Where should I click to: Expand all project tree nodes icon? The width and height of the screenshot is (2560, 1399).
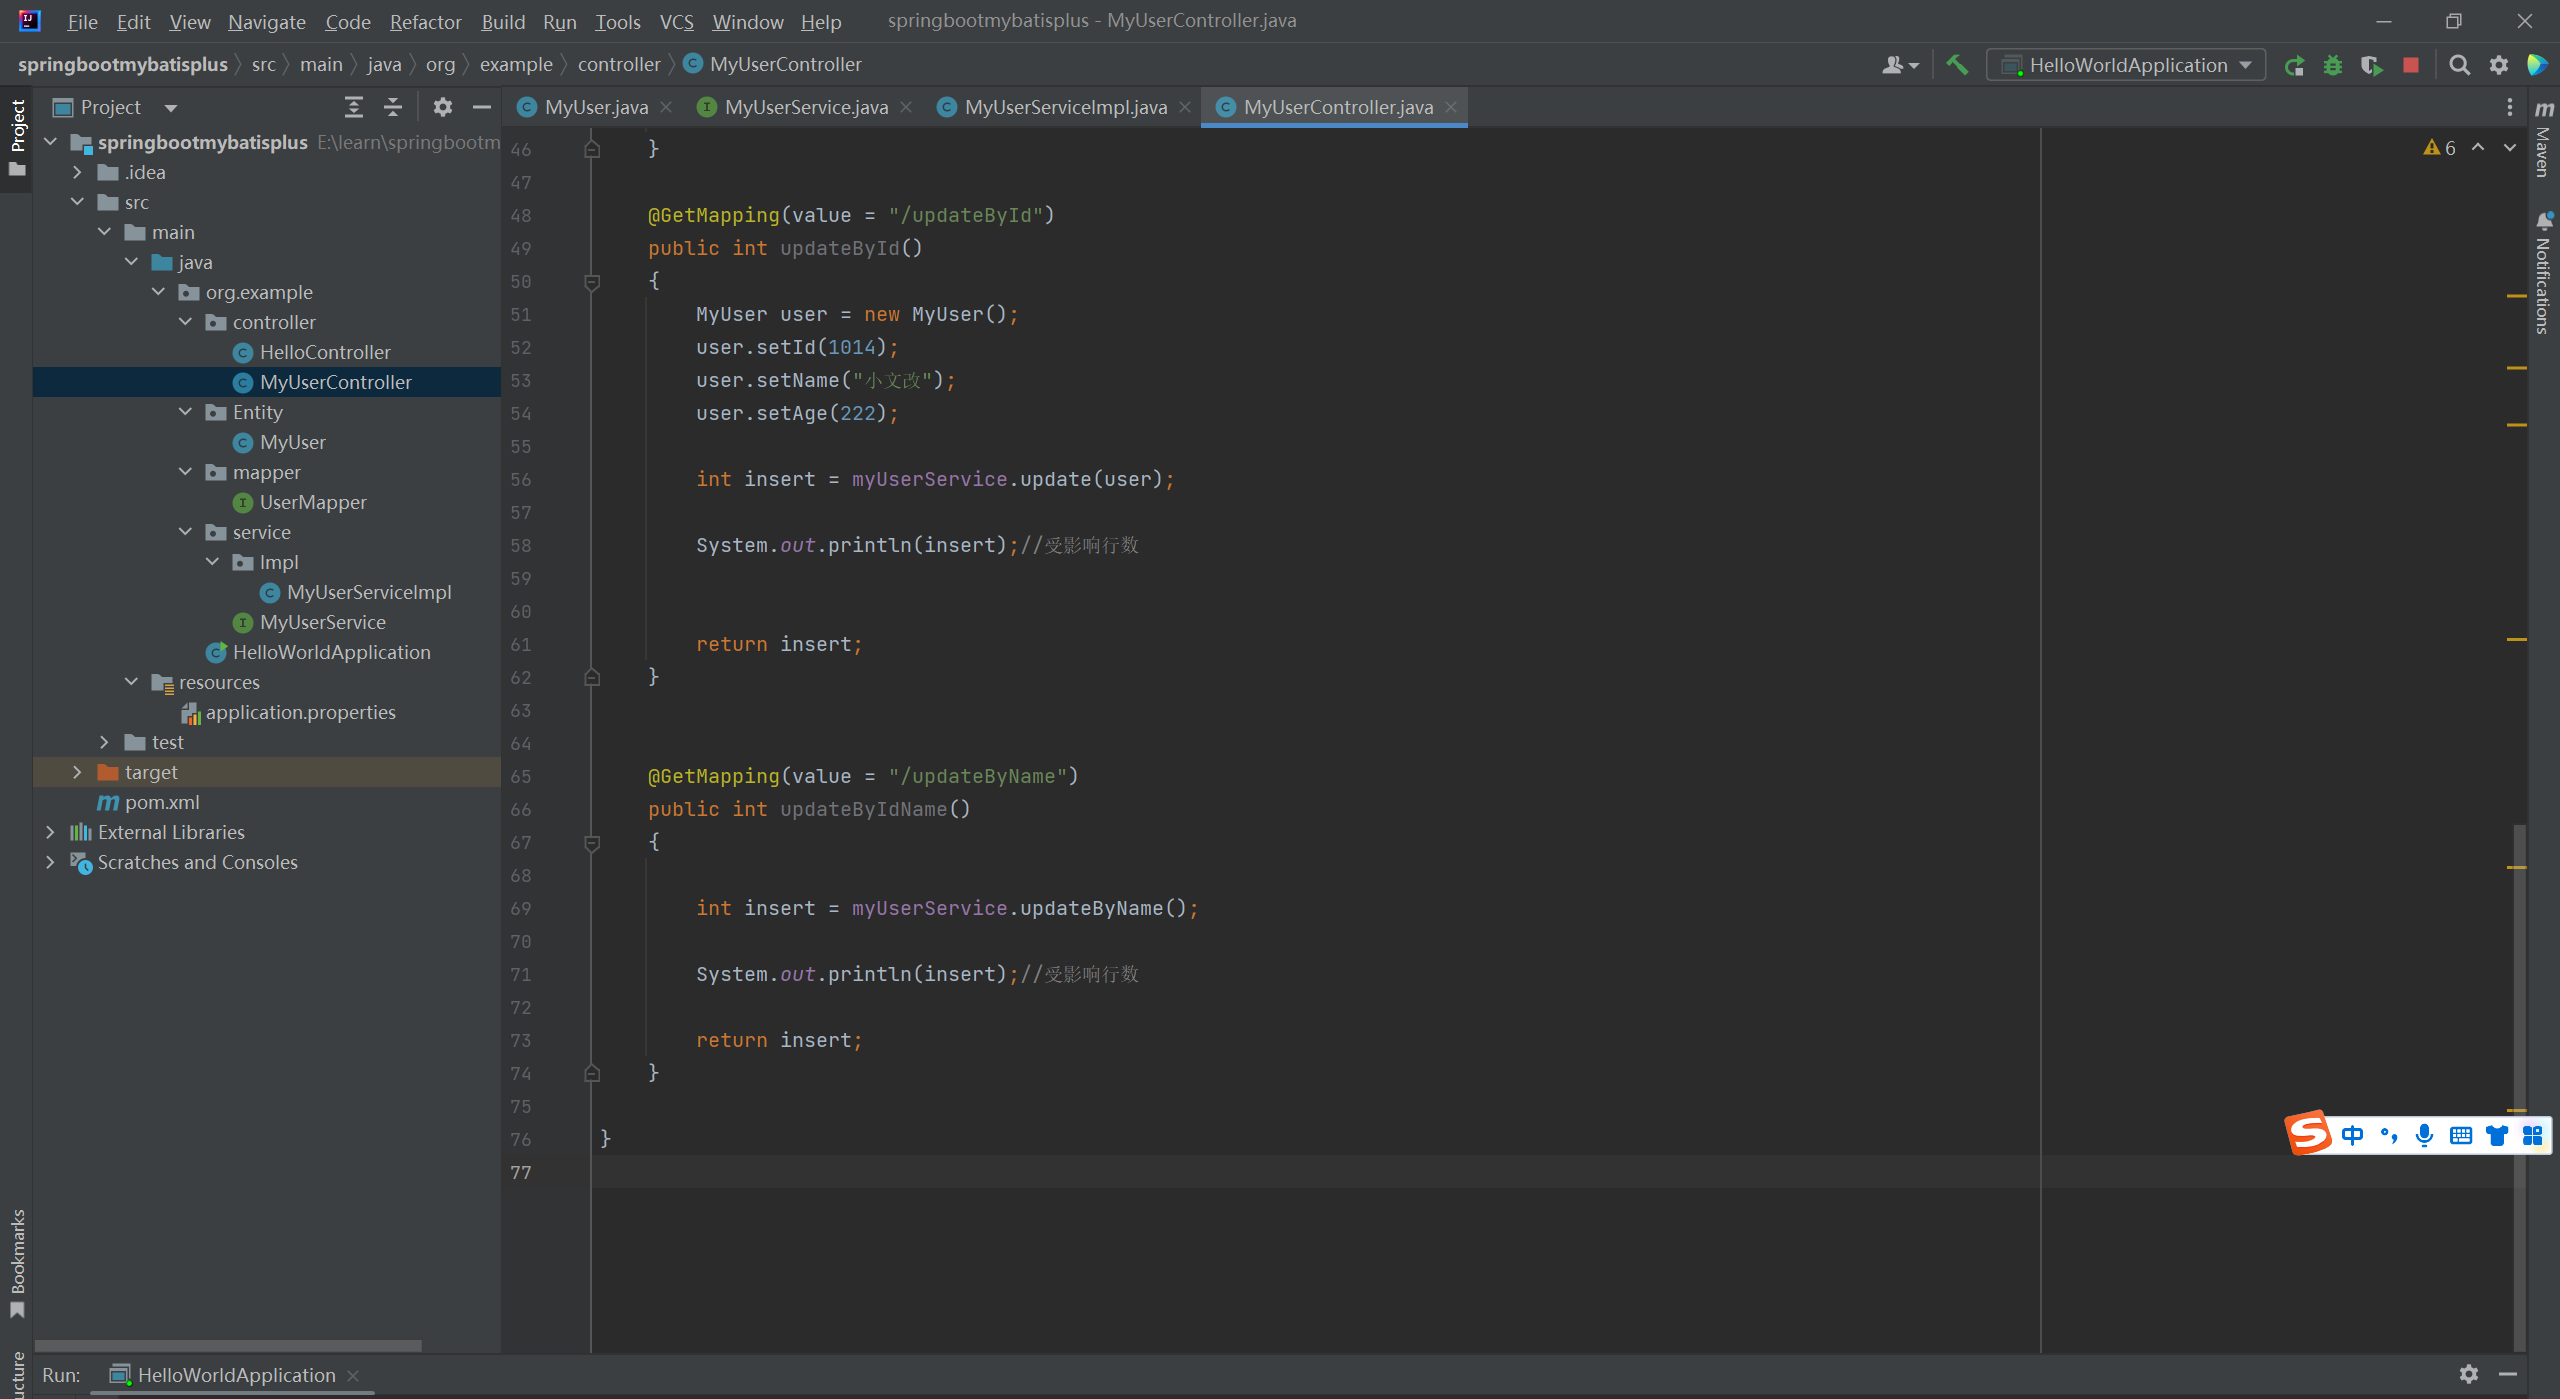[x=353, y=107]
